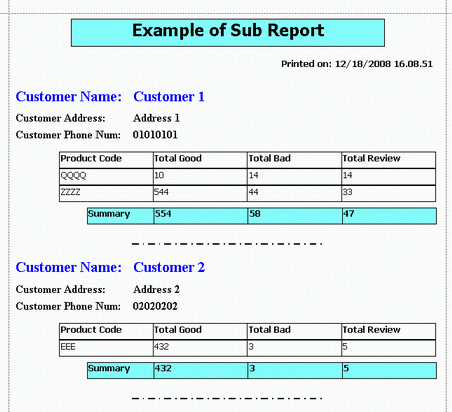
Task: Click the second table's Total Review header
Action: [x=389, y=331]
